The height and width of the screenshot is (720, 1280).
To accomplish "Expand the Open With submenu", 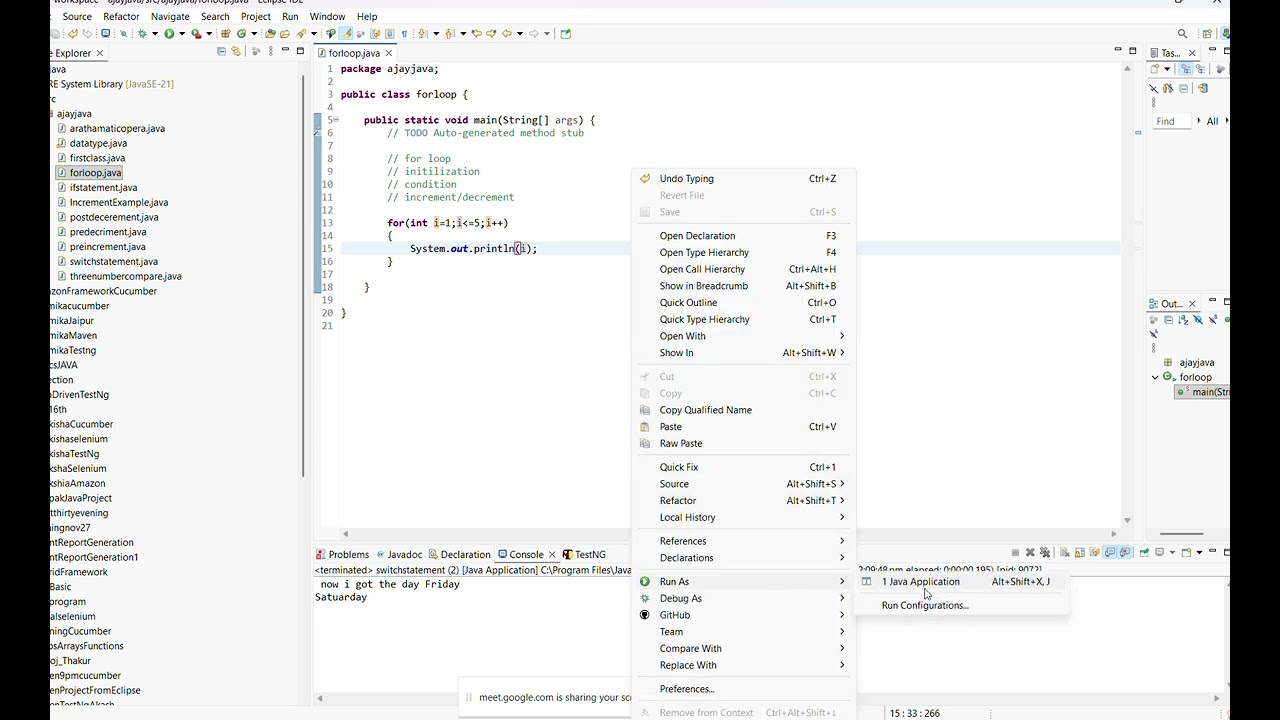I will pyautogui.click(x=746, y=336).
